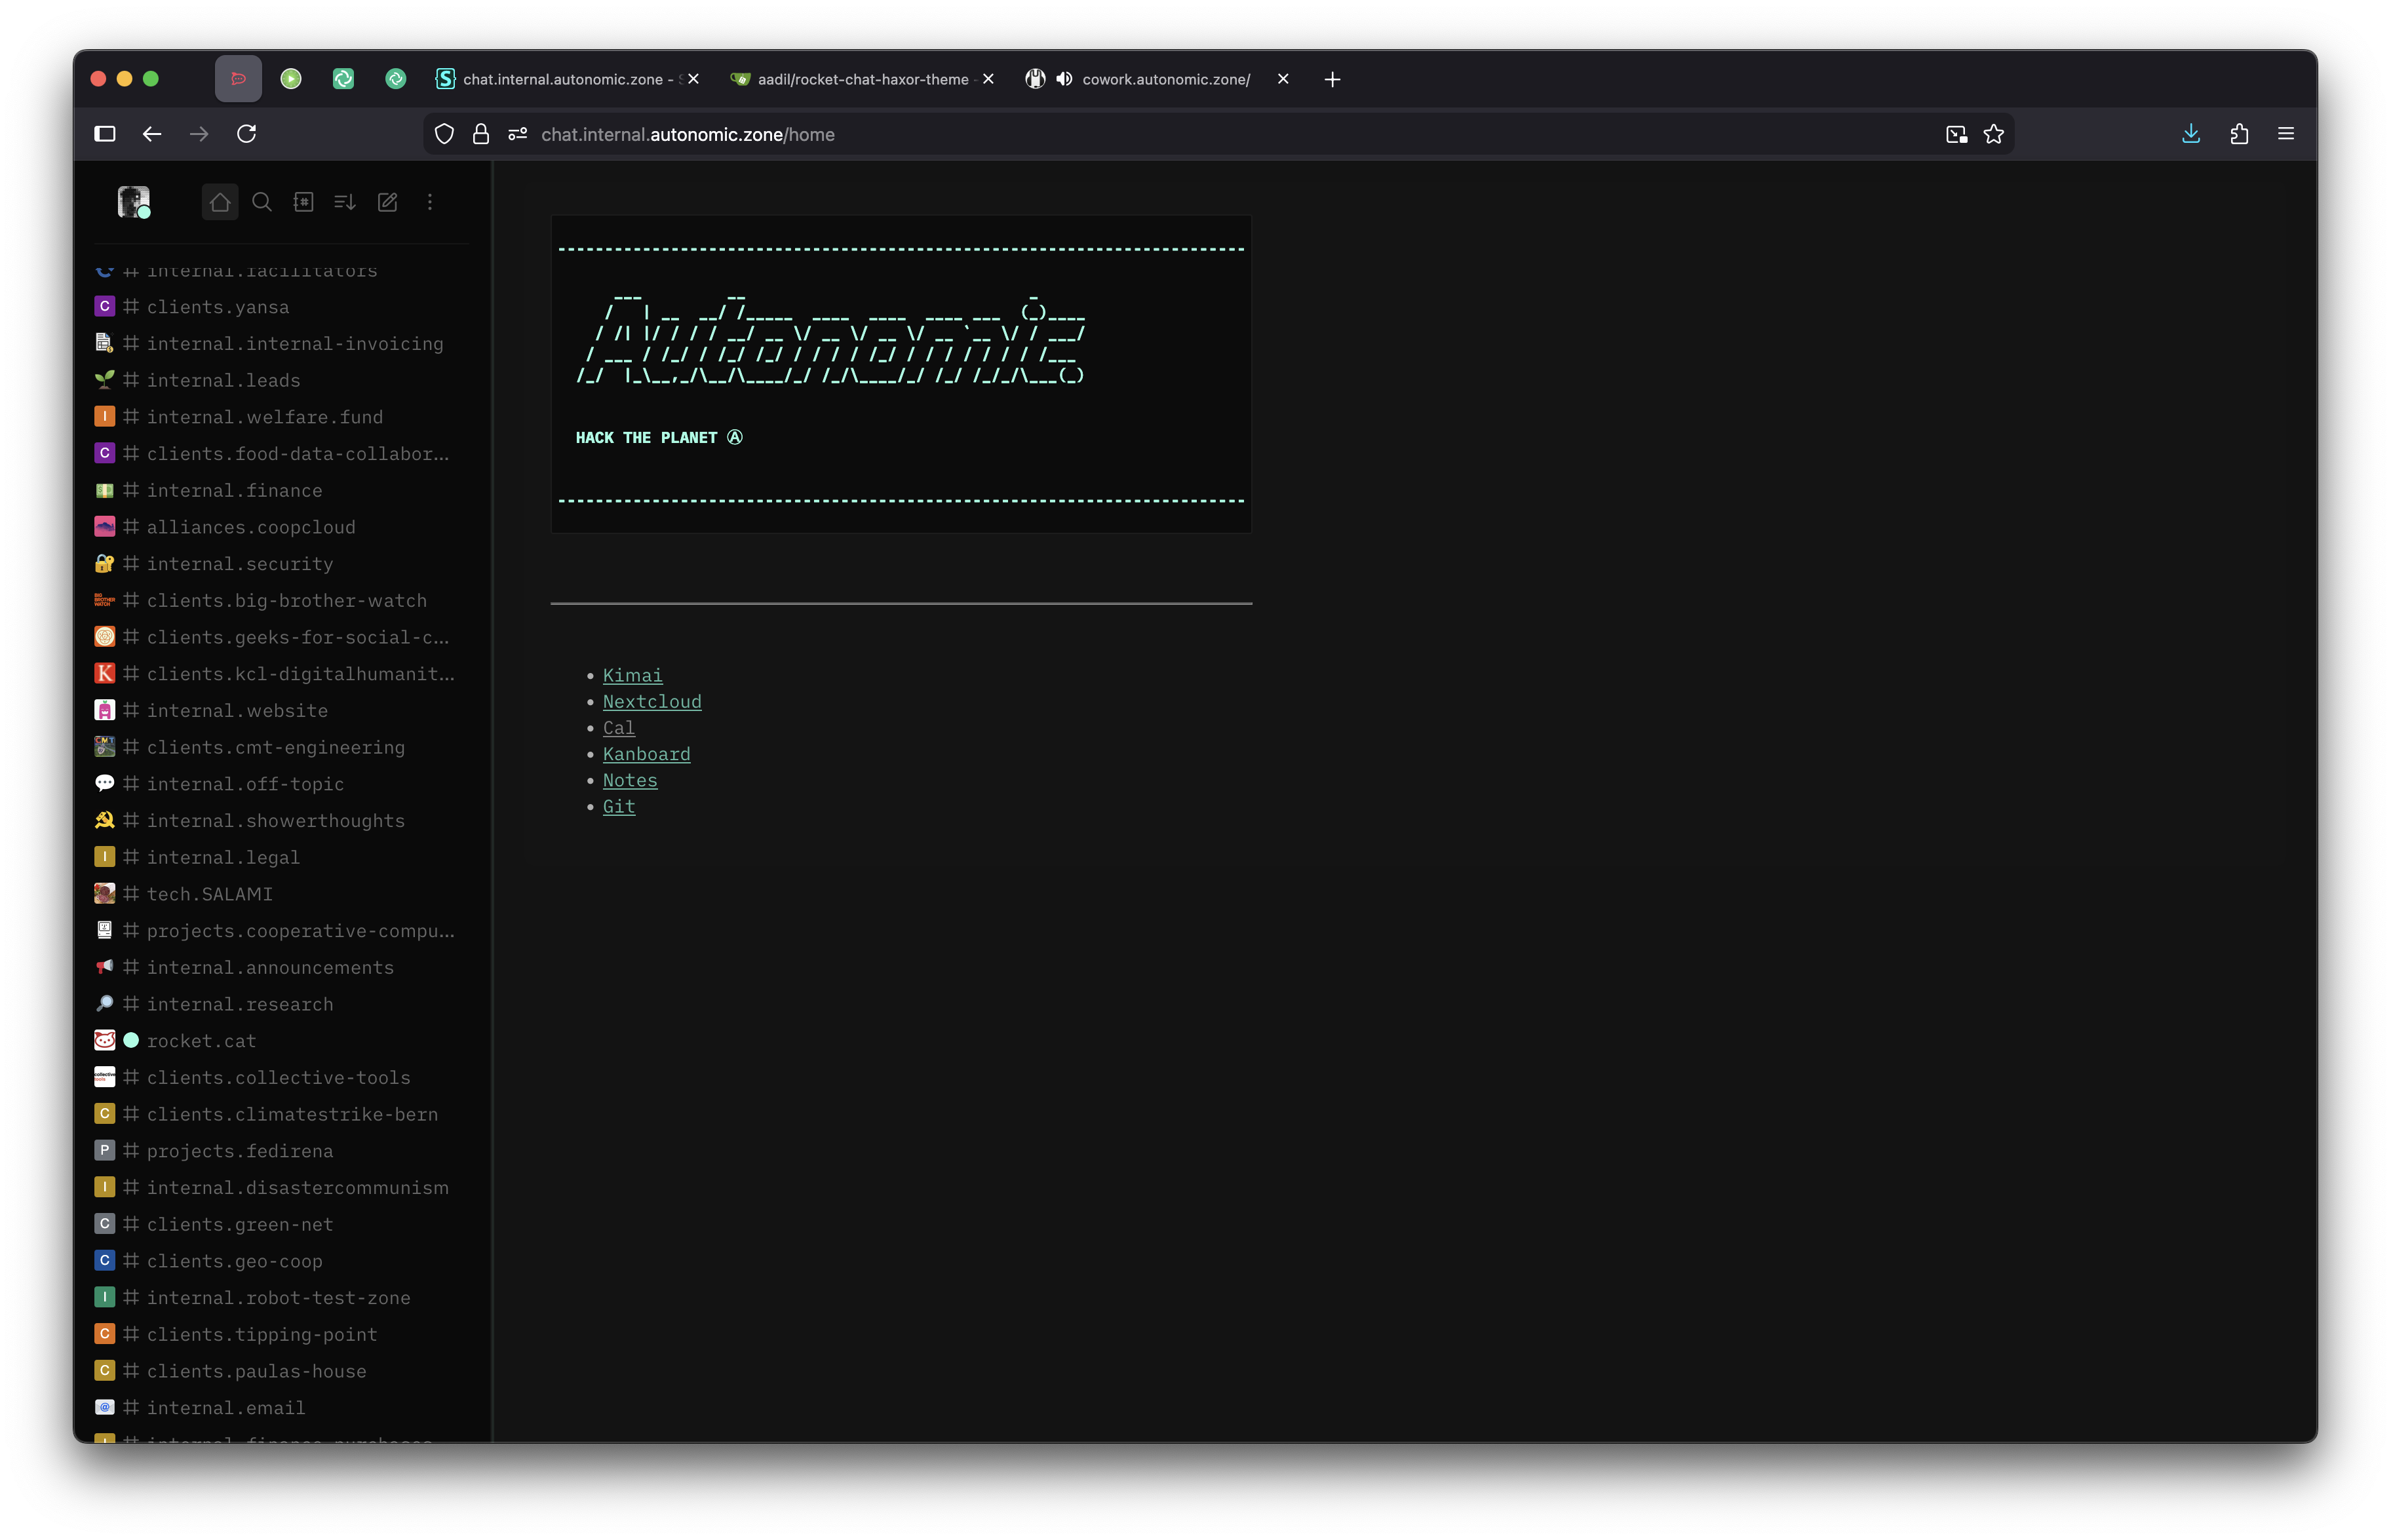Open the rocket.cat direct message

201,1041
